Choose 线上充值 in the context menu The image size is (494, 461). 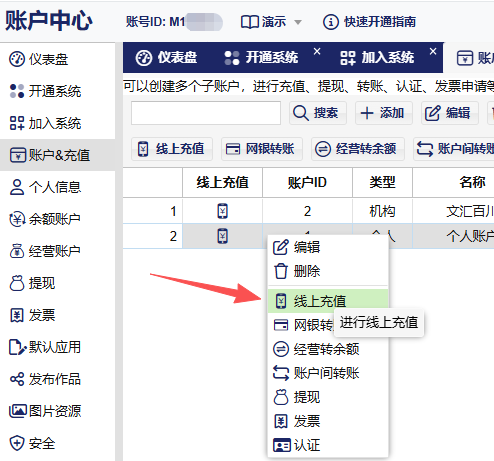pos(328,301)
